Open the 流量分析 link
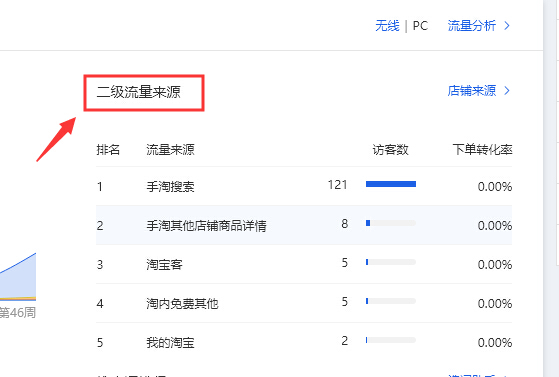559x377 pixels. pyautogui.click(x=472, y=26)
